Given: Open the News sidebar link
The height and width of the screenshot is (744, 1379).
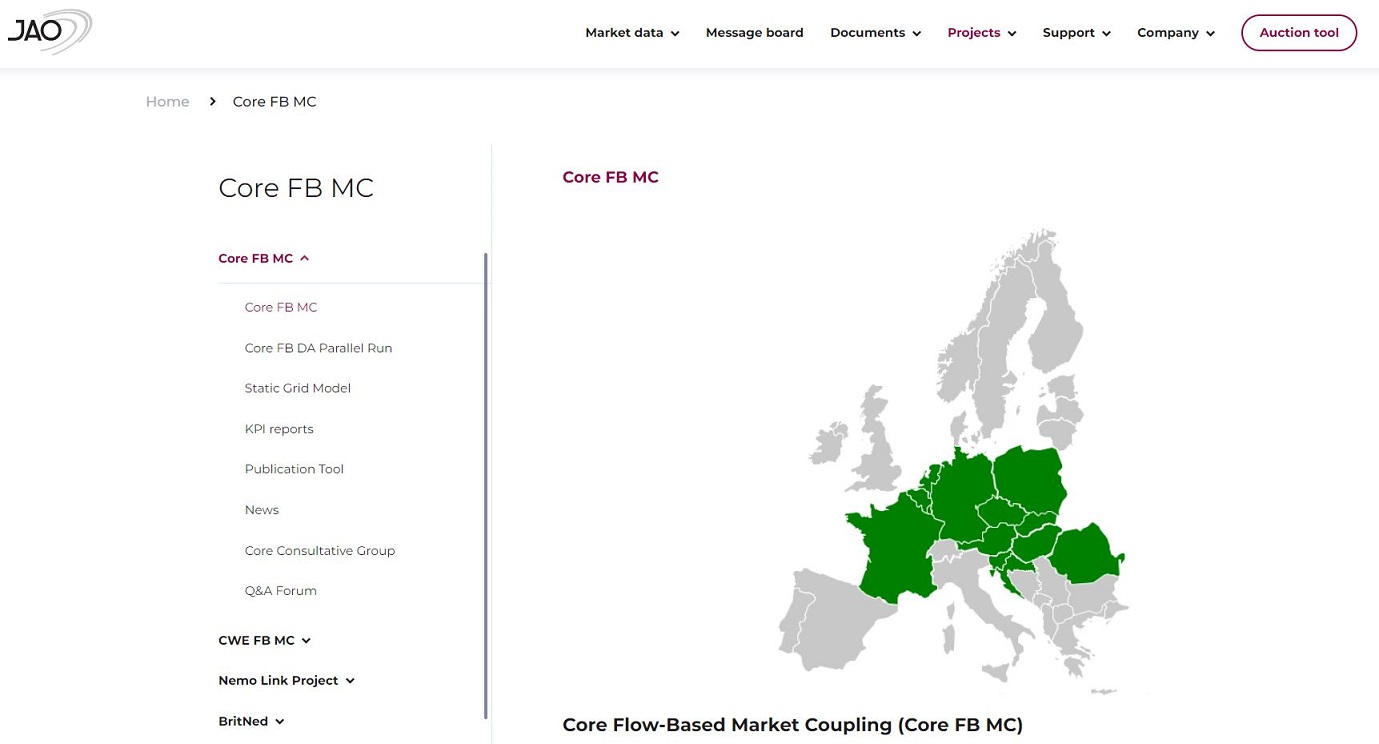Looking at the screenshot, I should pos(262,510).
